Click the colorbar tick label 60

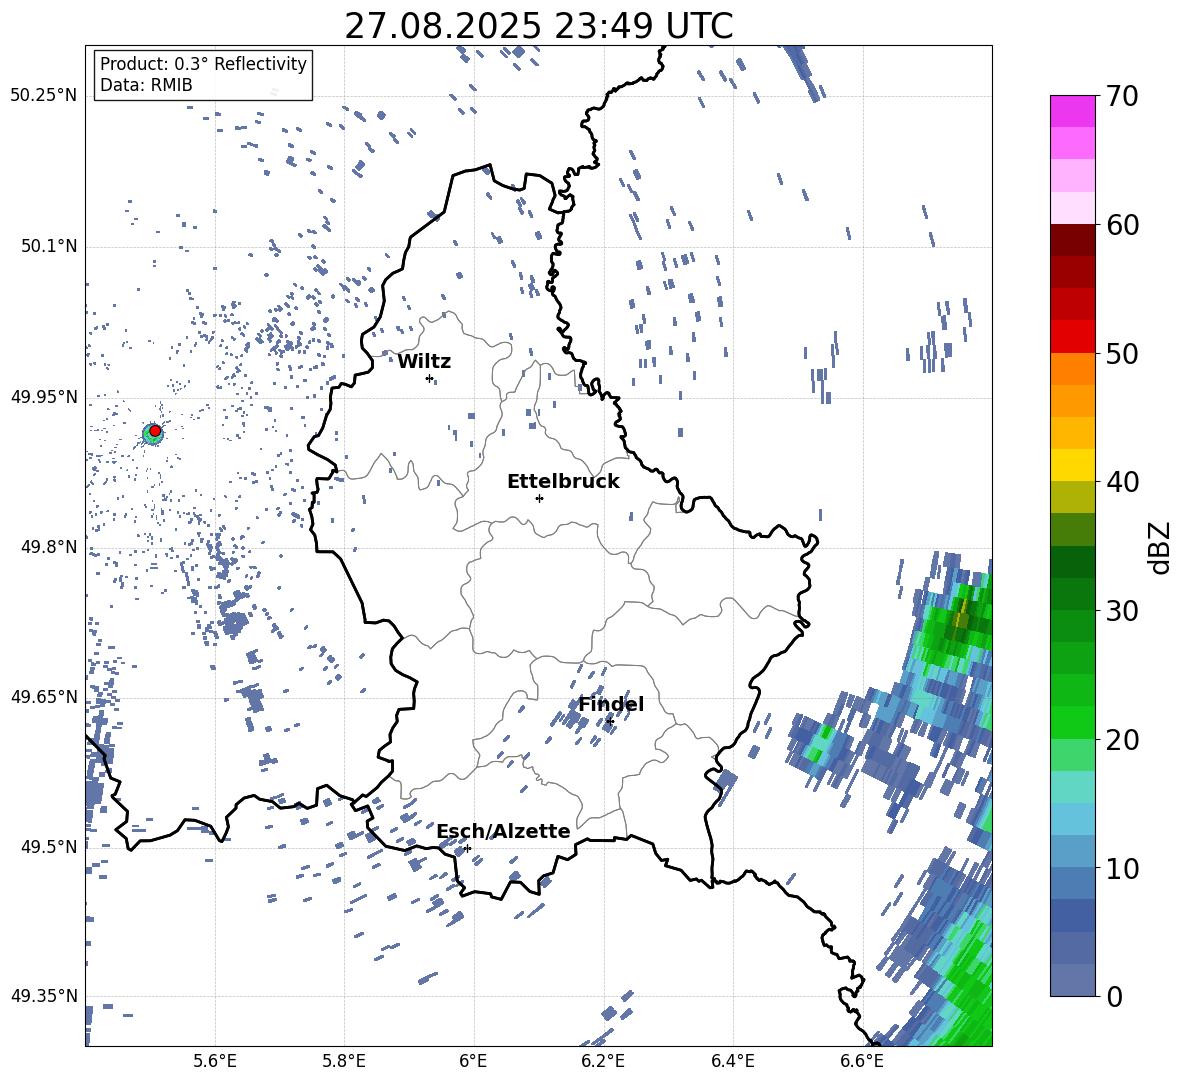[1121, 225]
